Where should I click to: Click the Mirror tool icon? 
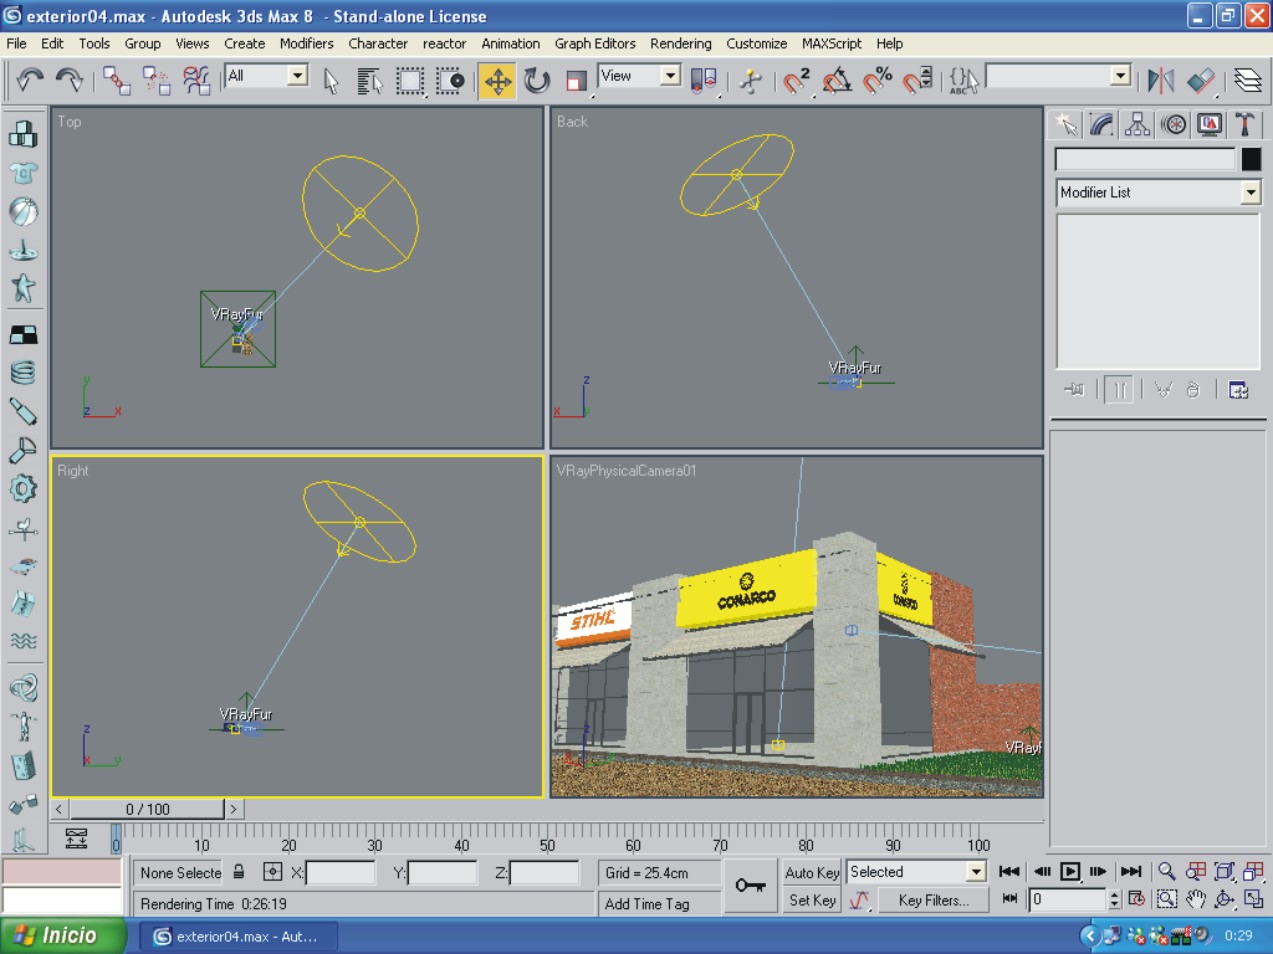coord(1161,80)
